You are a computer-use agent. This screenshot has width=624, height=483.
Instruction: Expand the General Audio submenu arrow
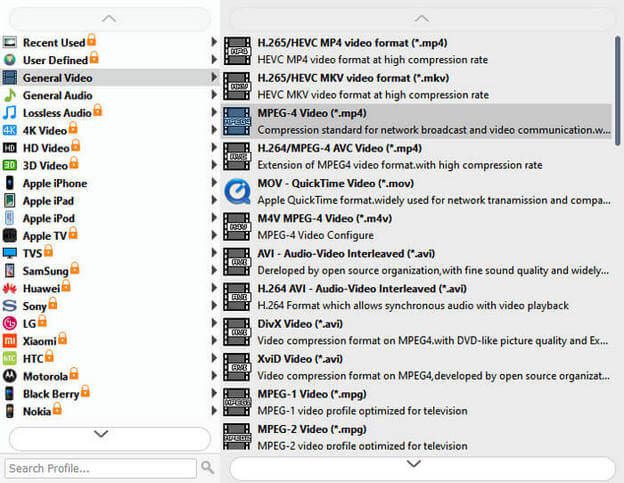[214, 95]
